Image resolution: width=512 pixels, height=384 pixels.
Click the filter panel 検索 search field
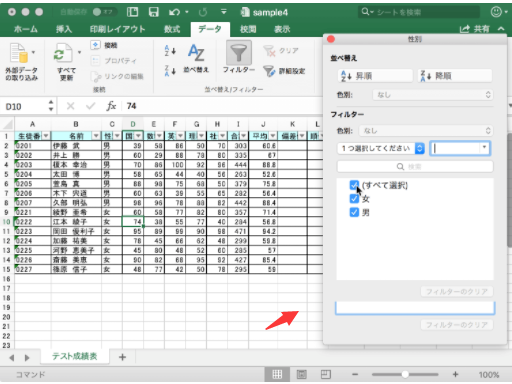pos(415,166)
